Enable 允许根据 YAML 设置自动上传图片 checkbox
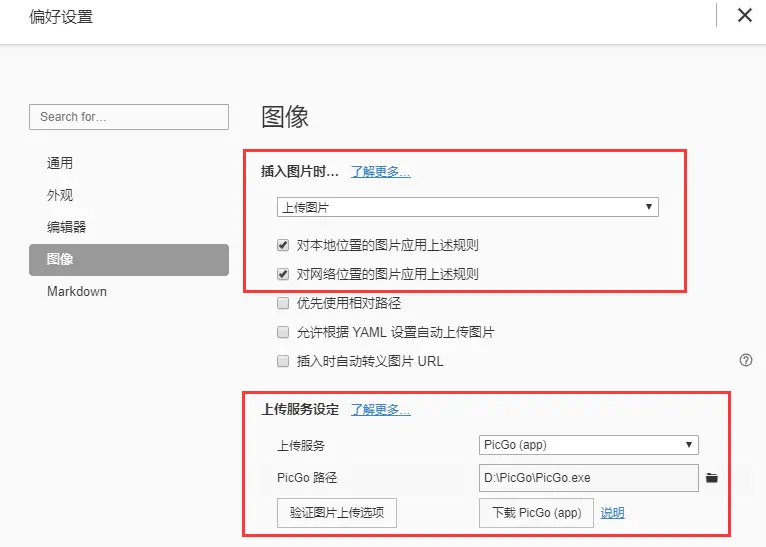 [x=283, y=332]
